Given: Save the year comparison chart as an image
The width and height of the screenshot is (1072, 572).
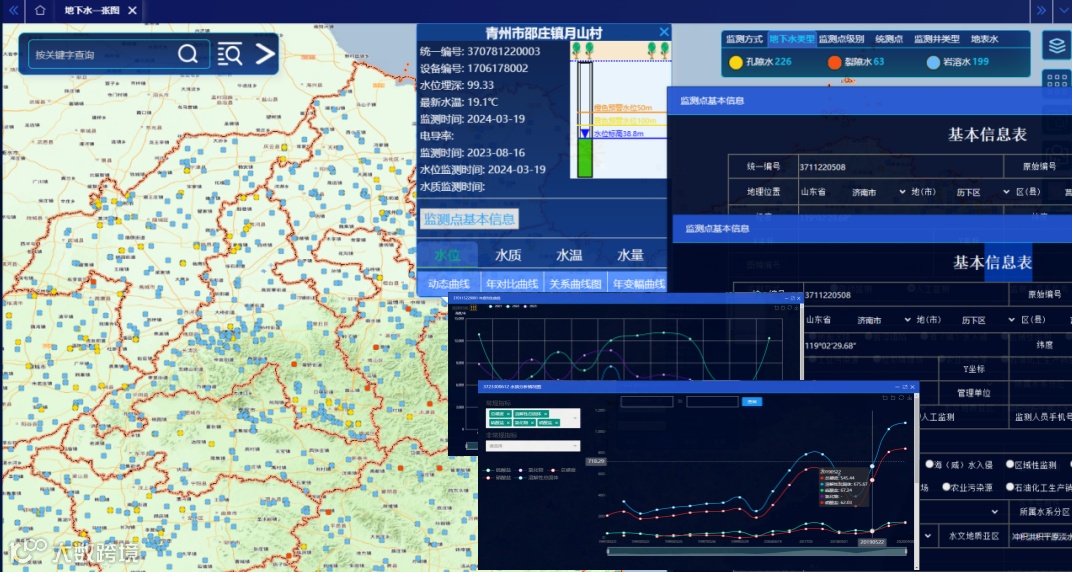Looking at the screenshot, I should pyautogui.click(x=796, y=308).
